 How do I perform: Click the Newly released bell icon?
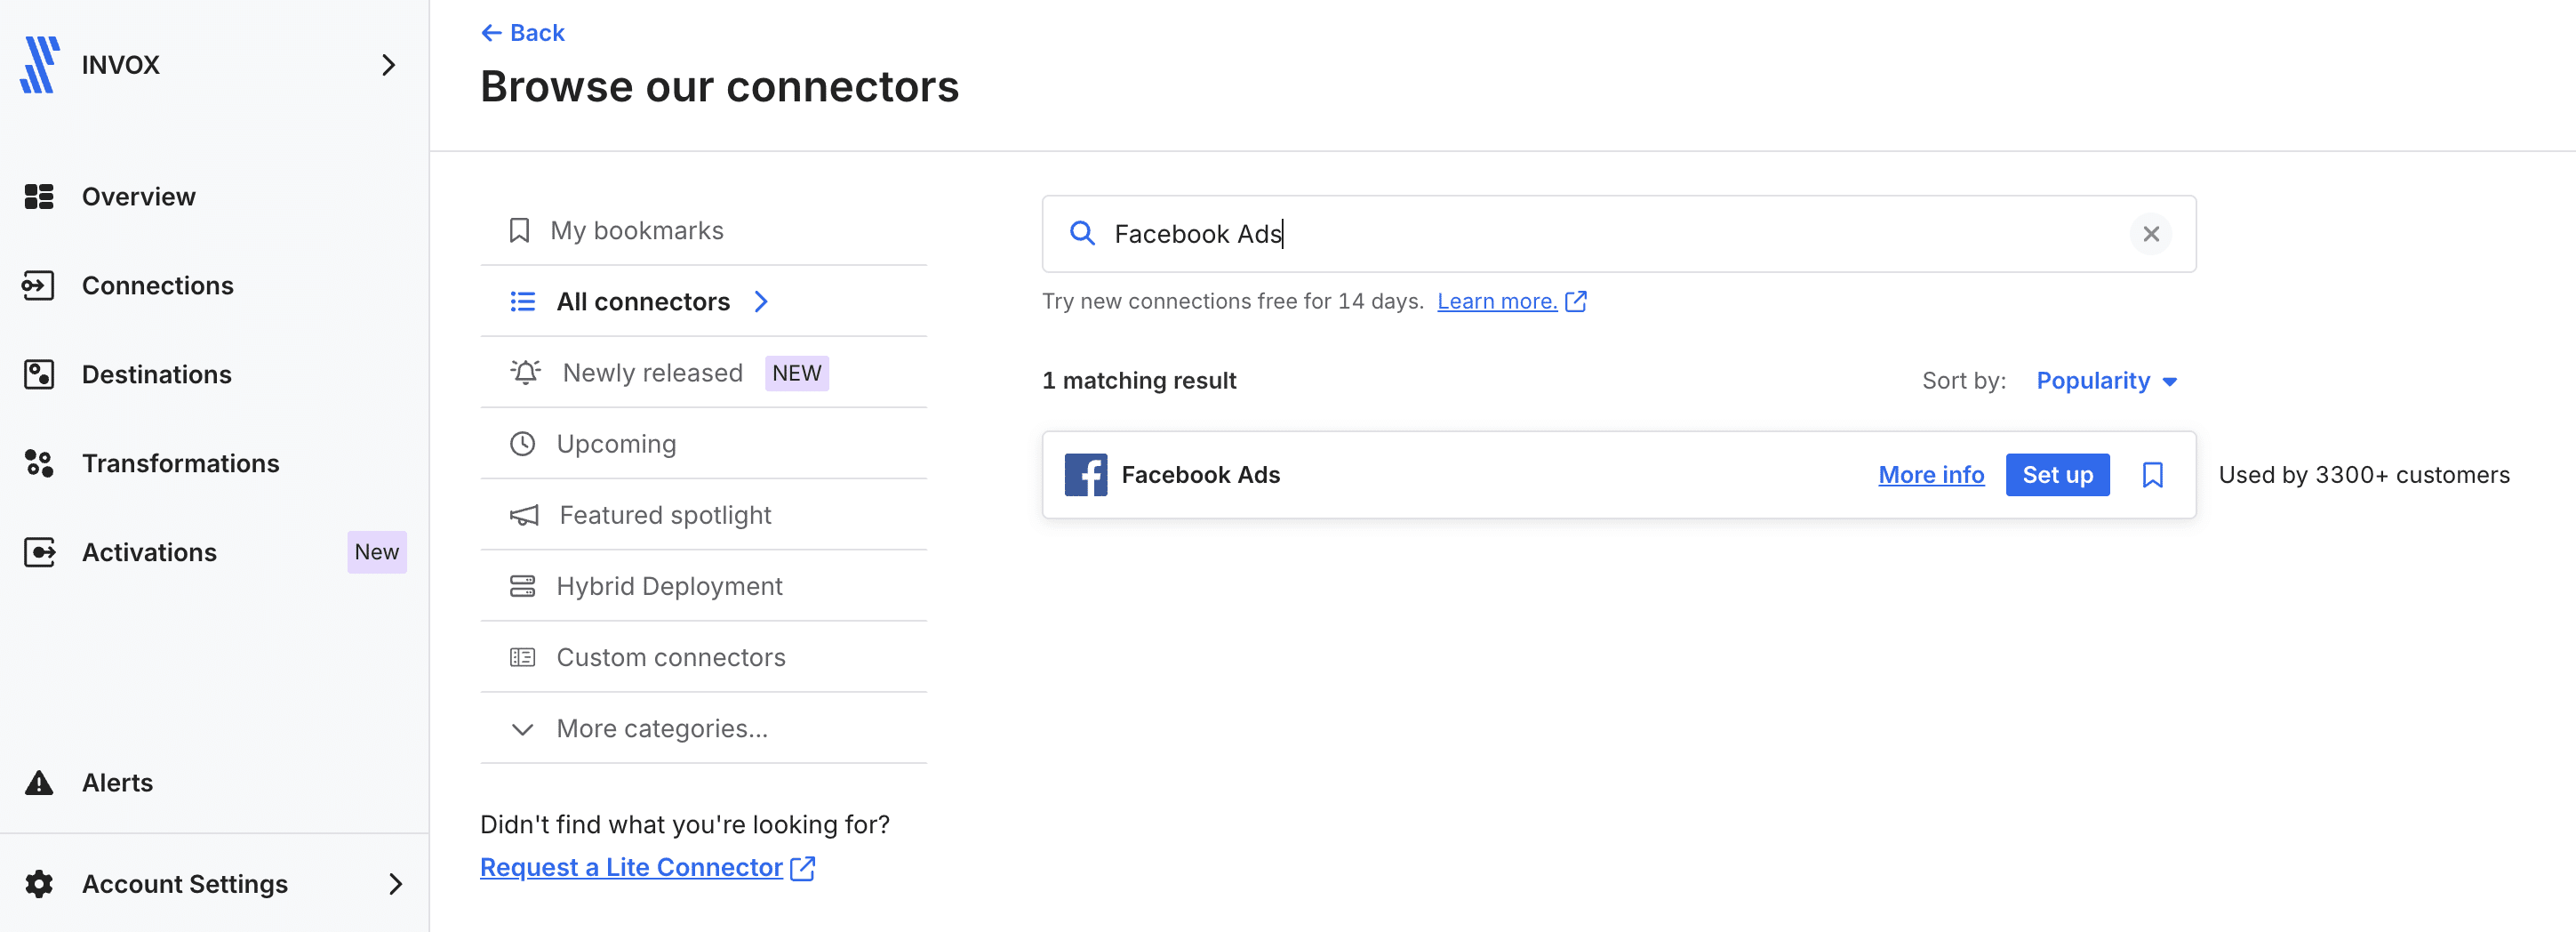tap(525, 373)
